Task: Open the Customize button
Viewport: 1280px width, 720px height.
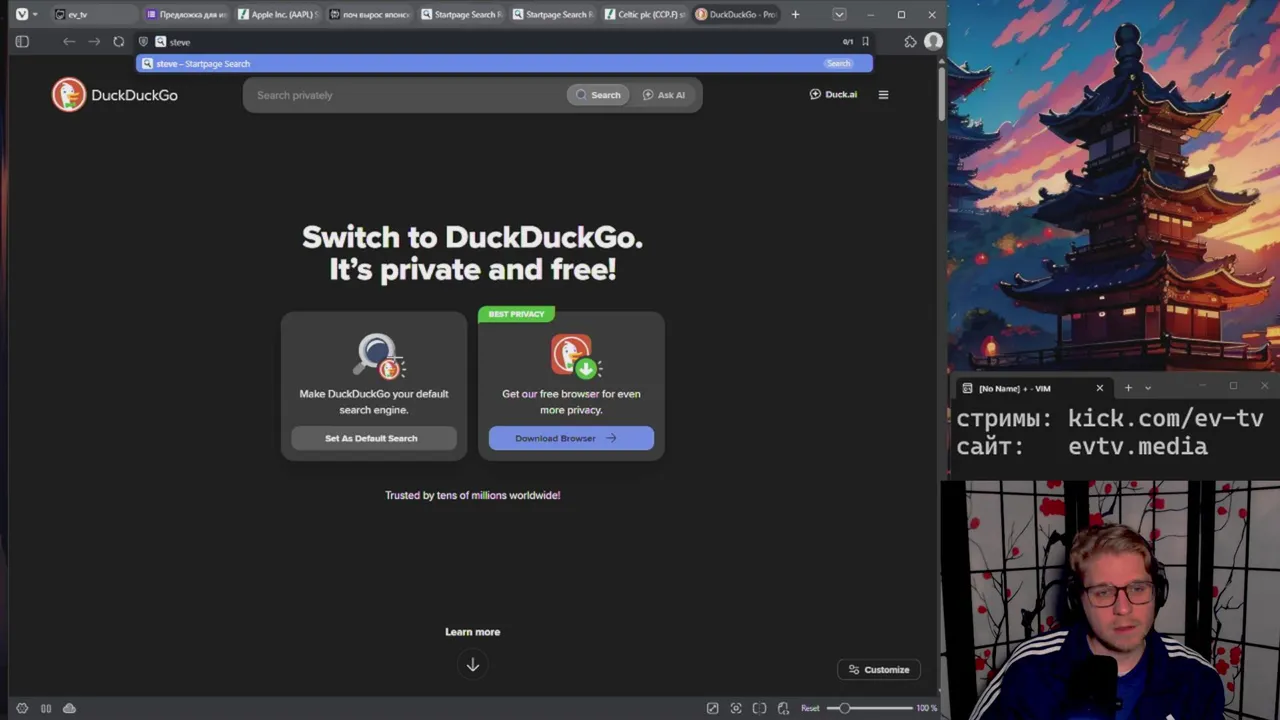Action: (879, 670)
